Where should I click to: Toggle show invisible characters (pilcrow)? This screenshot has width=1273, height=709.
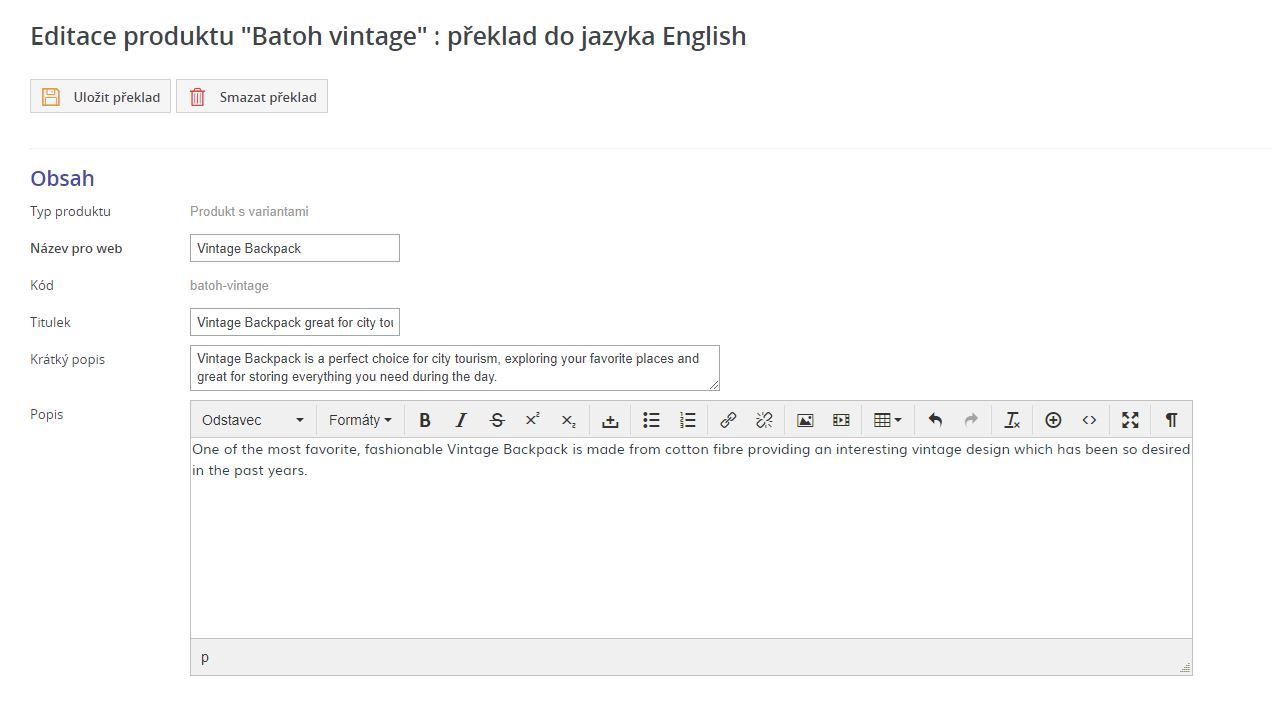coord(1171,420)
